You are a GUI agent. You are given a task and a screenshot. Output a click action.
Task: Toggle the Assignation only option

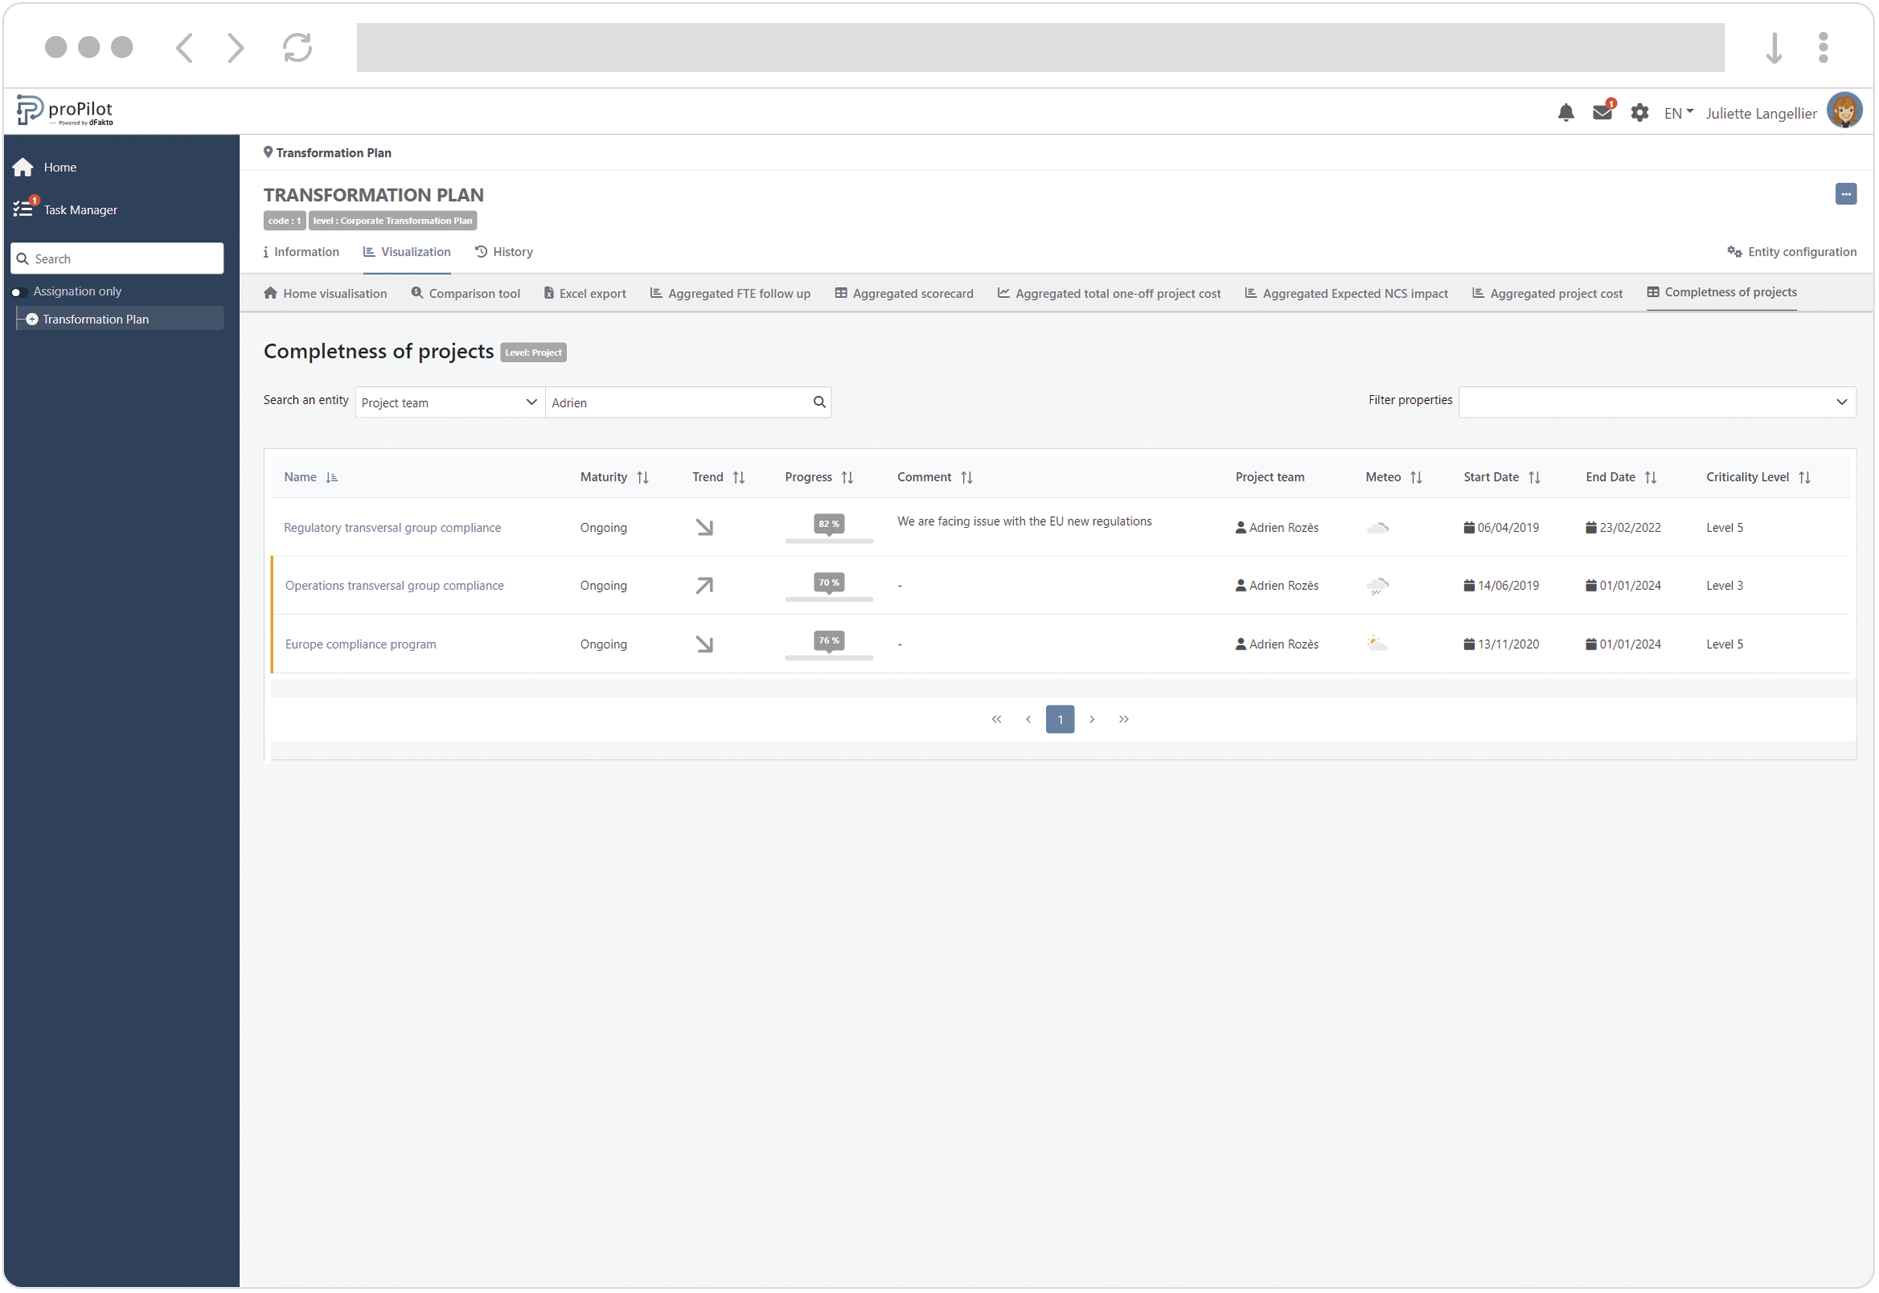(17, 292)
